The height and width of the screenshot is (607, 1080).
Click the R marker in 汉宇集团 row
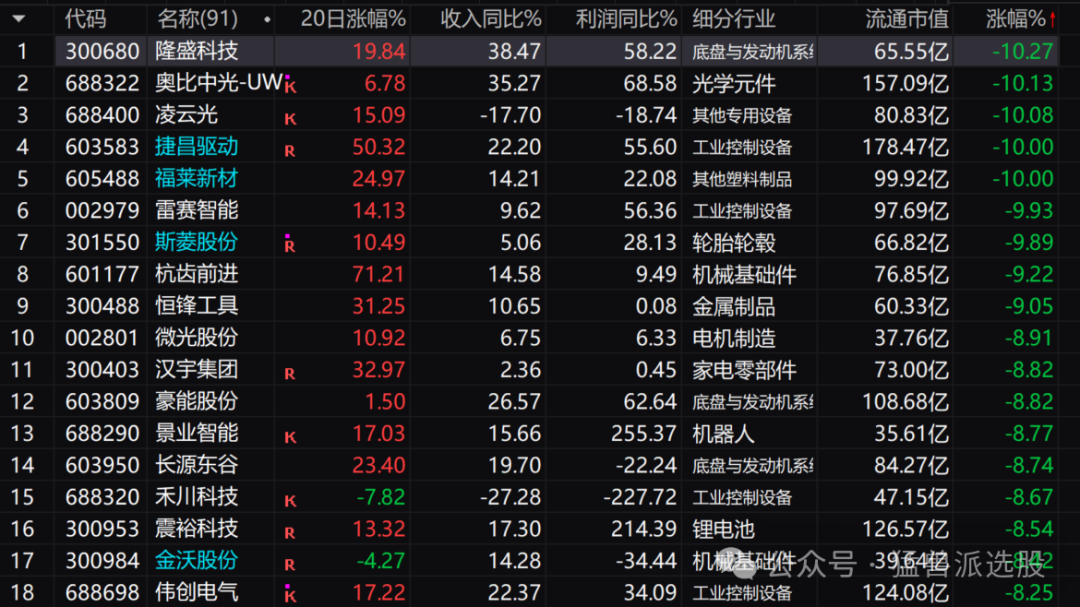[x=290, y=373]
